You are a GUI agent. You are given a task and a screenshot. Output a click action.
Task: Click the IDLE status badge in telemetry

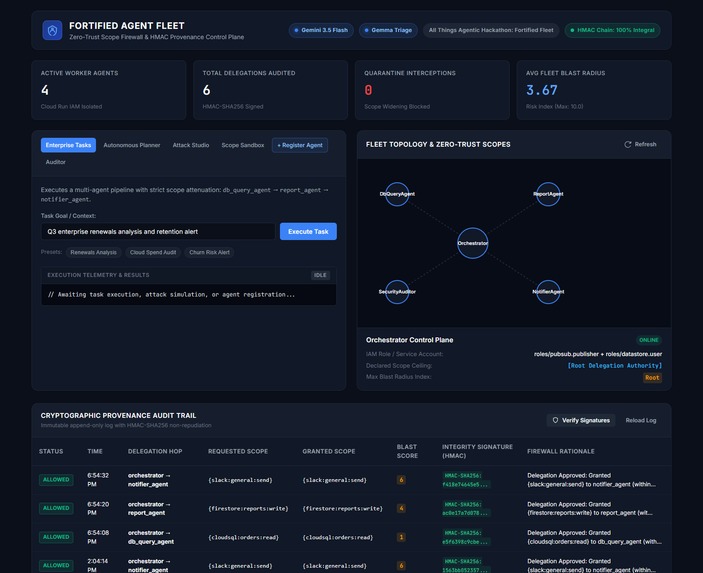320,275
